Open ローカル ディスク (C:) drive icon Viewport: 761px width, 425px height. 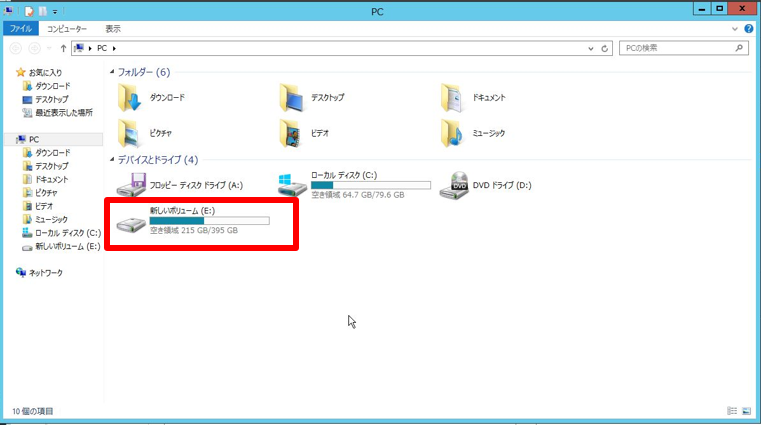pos(292,184)
